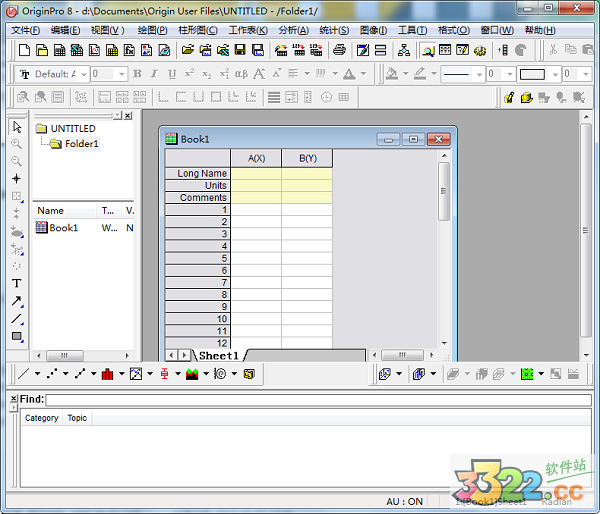Open the 编辑(E) menu

(x=65, y=30)
